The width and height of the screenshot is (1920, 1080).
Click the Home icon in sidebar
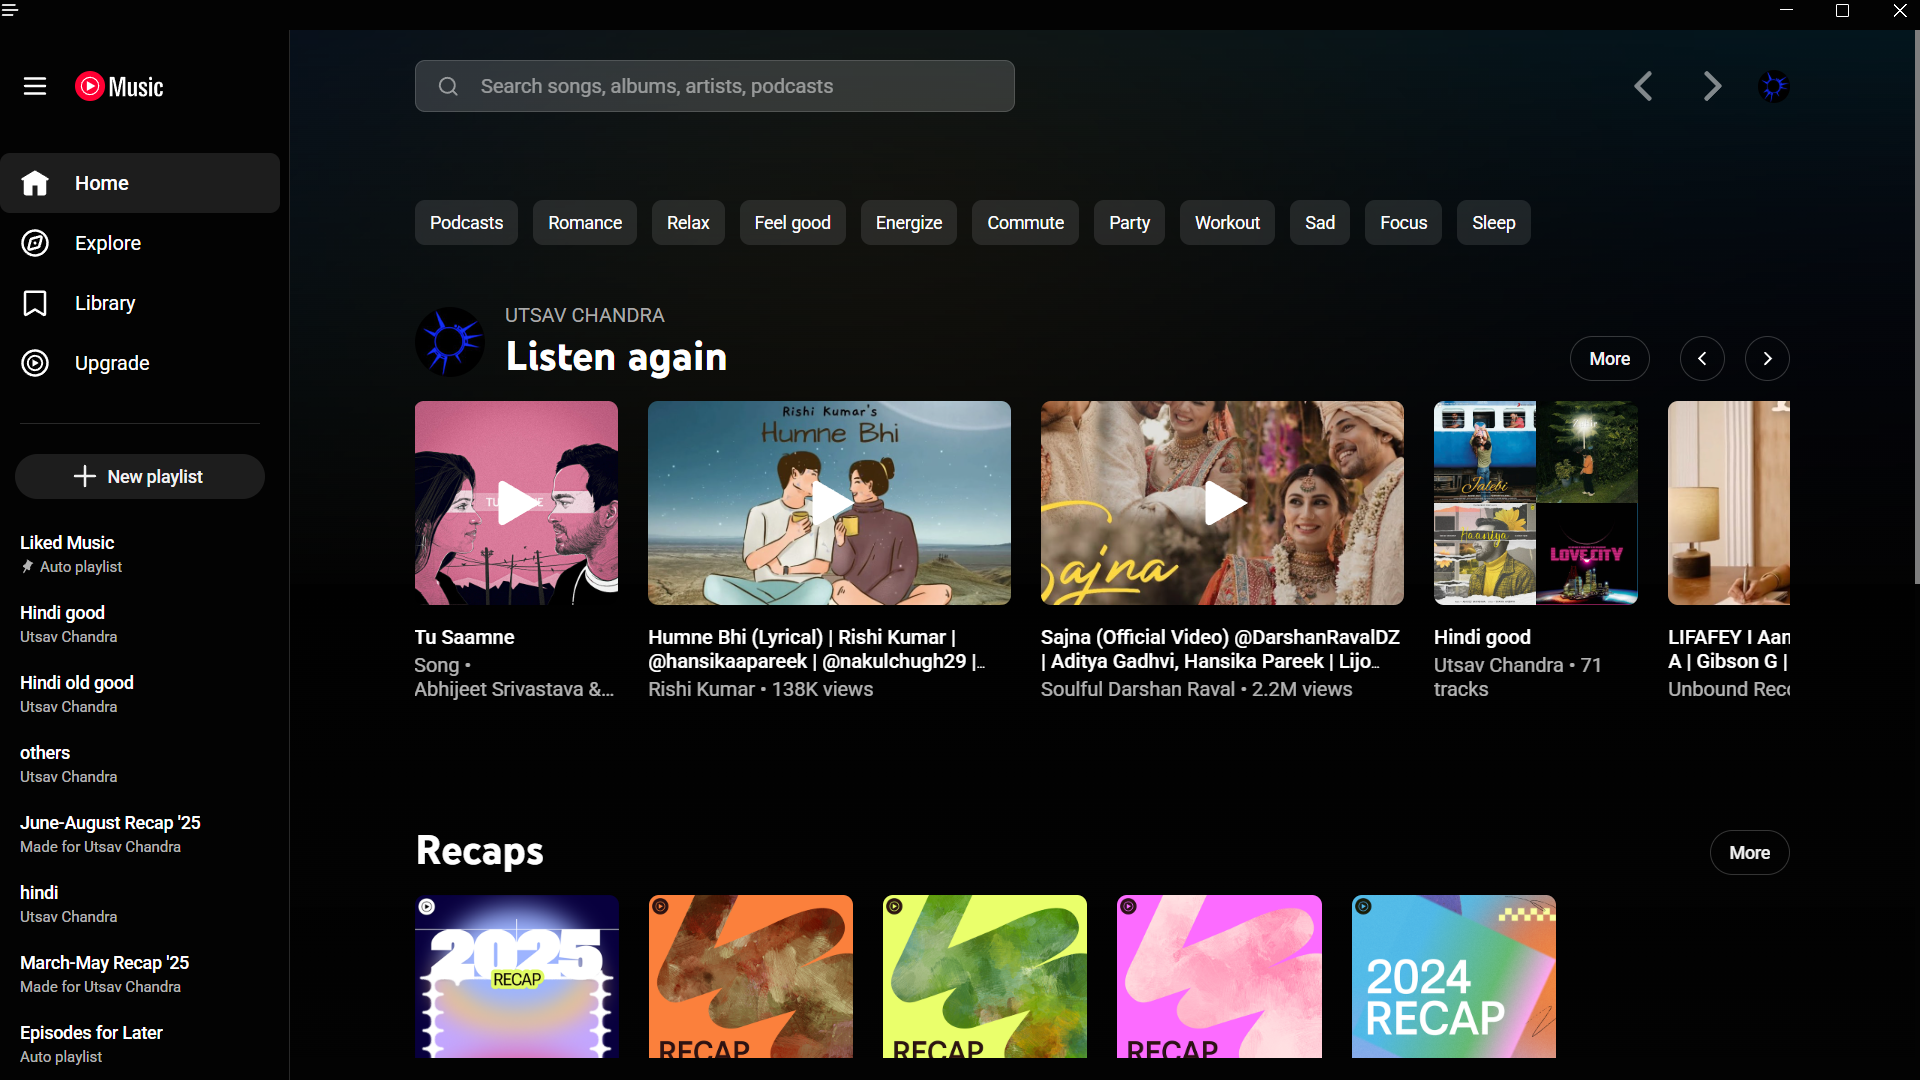coord(35,183)
